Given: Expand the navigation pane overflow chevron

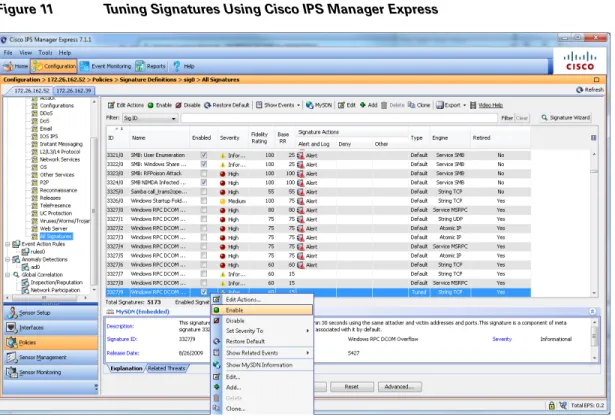Looking at the screenshot, I should tap(96, 387).
